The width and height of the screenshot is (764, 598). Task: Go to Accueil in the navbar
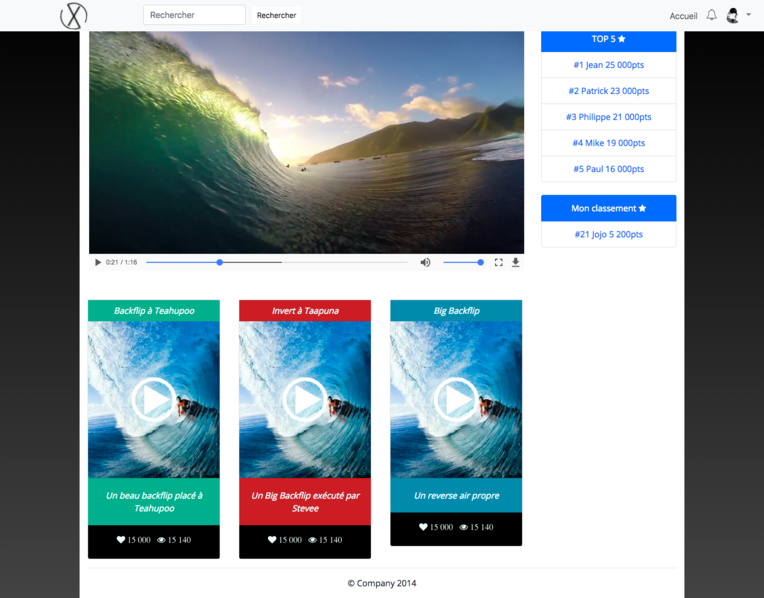pyautogui.click(x=683, y=16)
